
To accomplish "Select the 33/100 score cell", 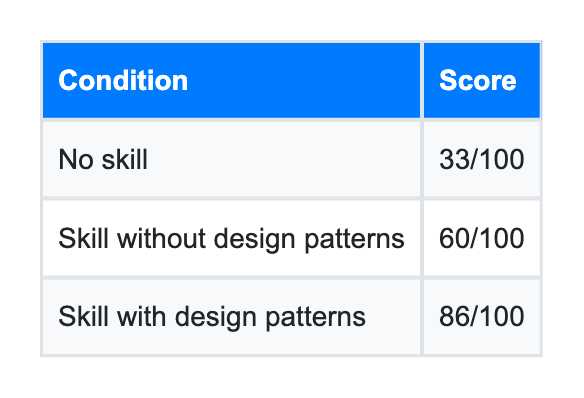I will click(x=482, y=159).
